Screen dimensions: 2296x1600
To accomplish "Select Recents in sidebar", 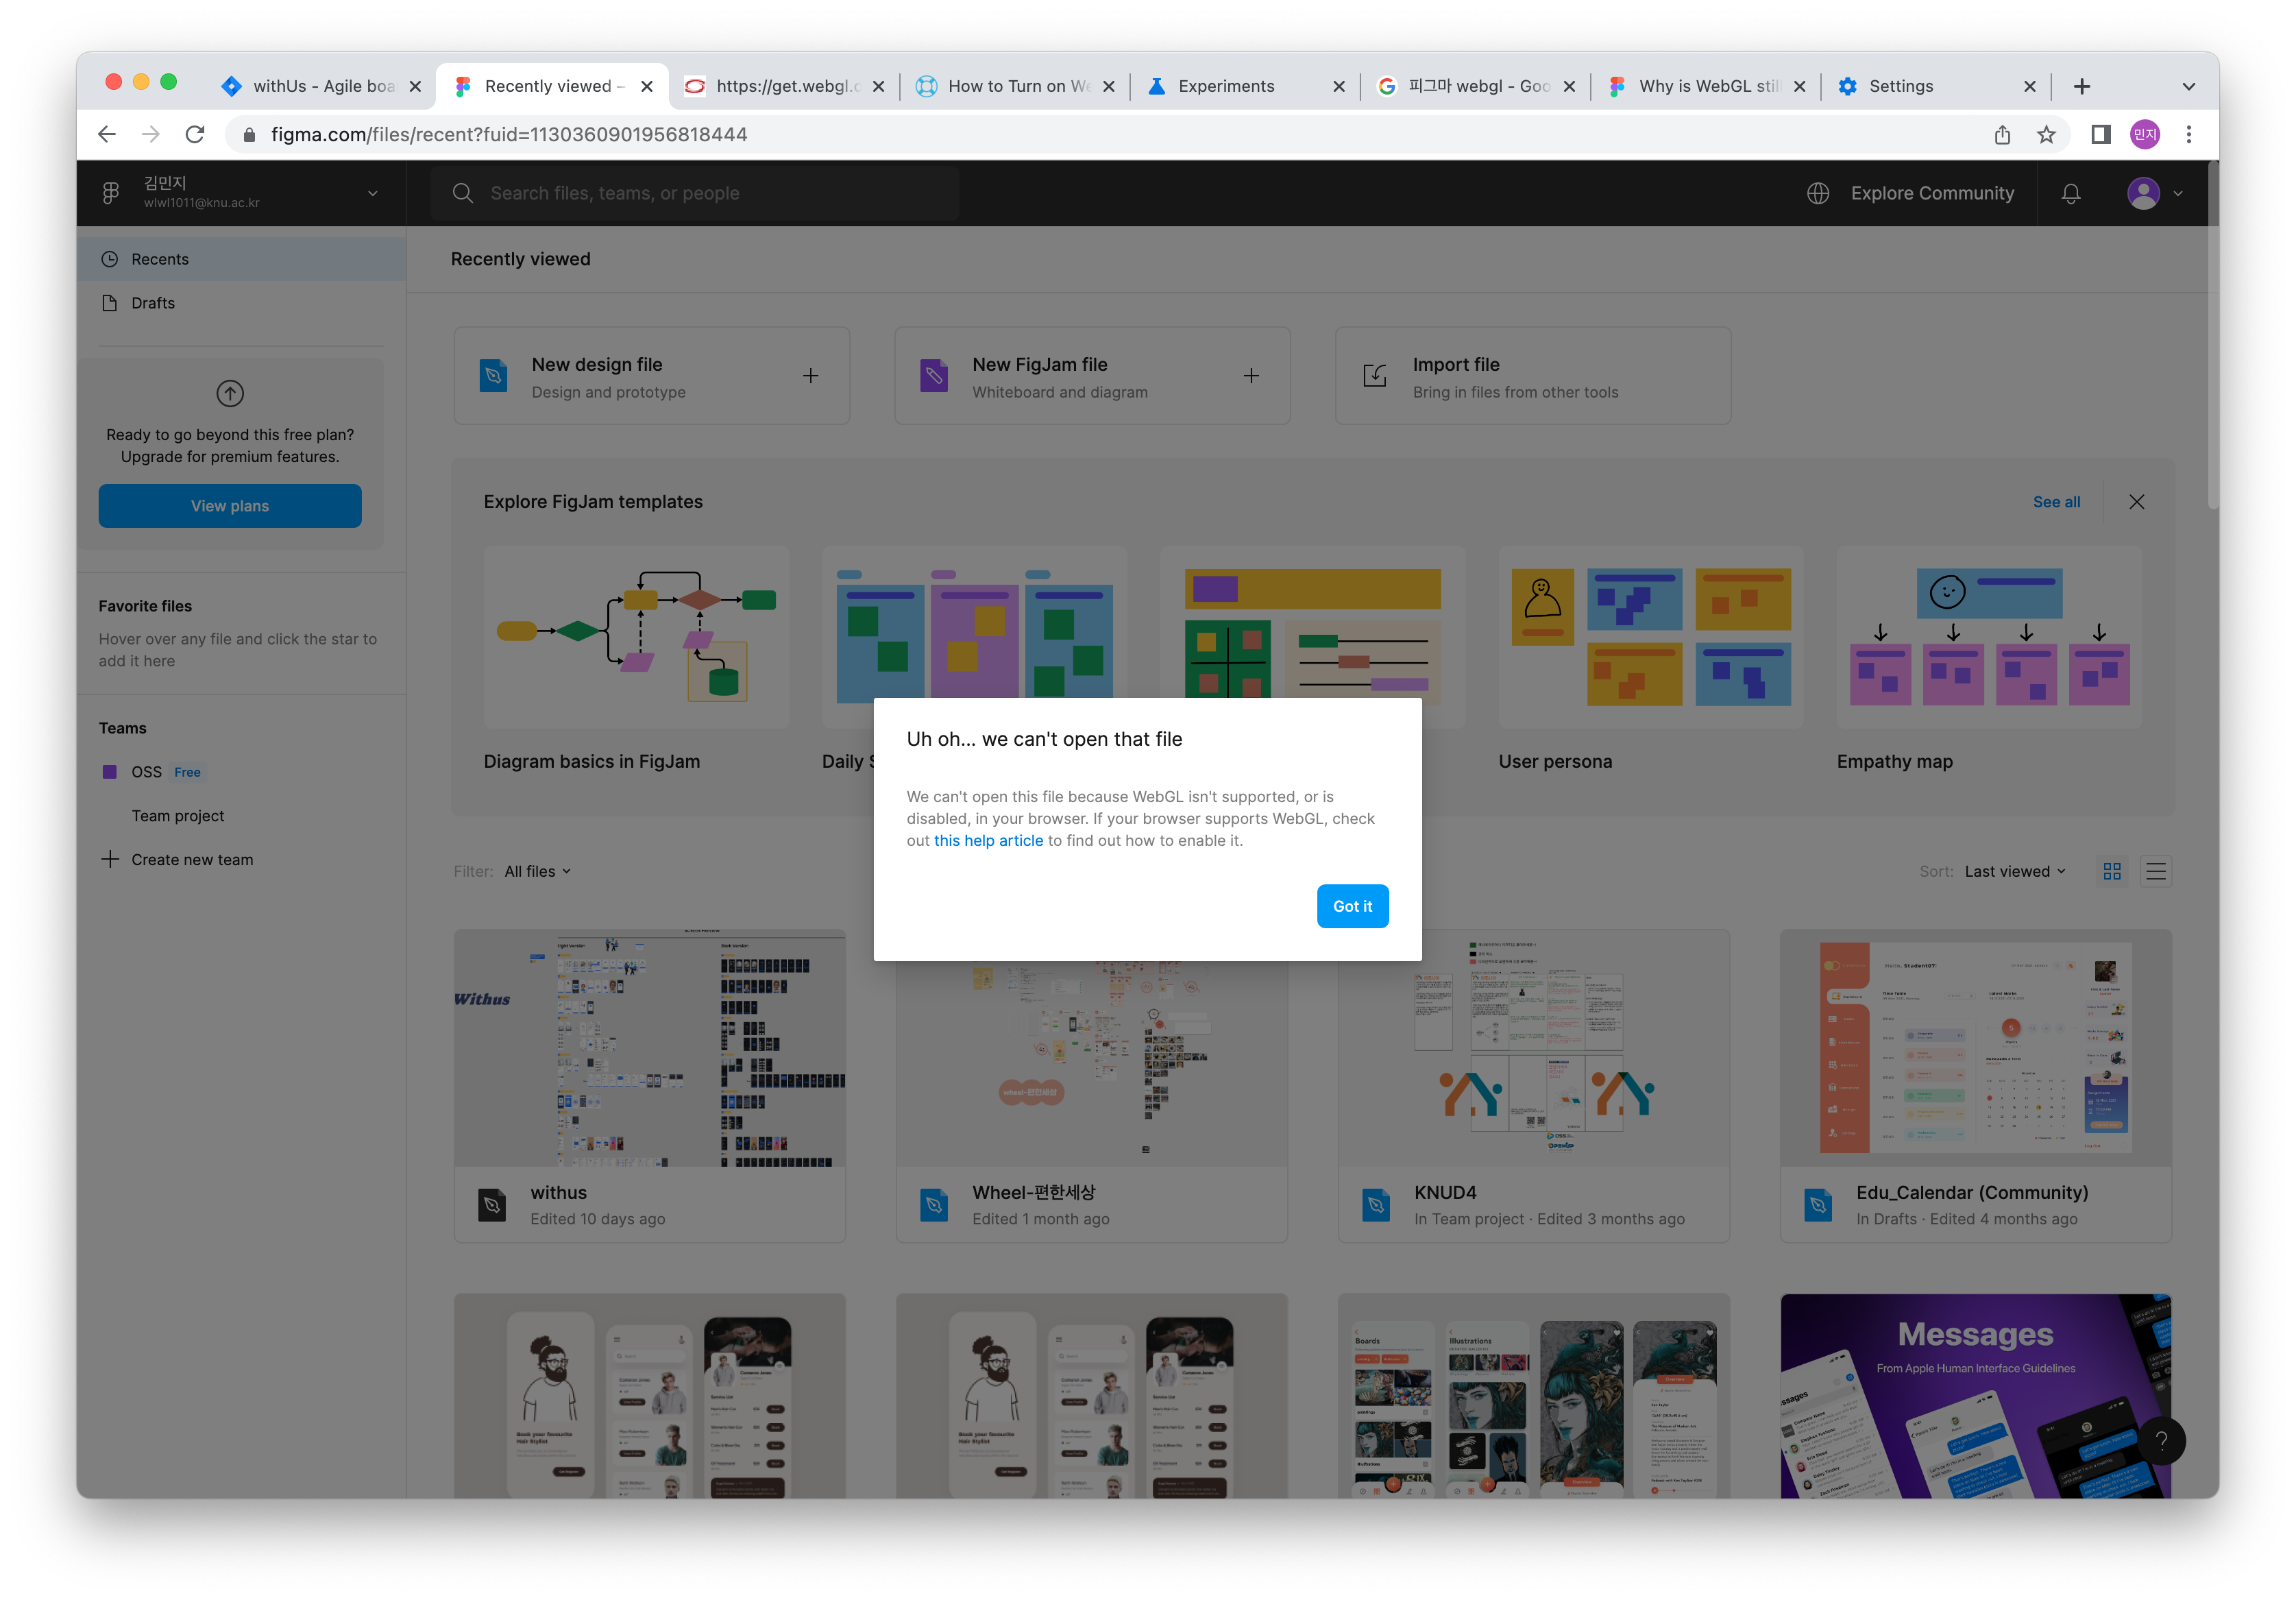I will [241, 259].
